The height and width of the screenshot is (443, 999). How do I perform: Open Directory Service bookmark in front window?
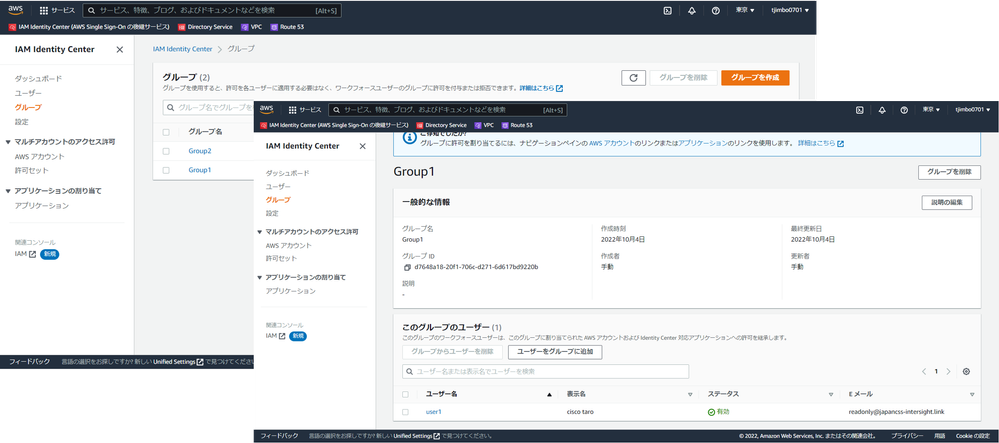(441, 125)
